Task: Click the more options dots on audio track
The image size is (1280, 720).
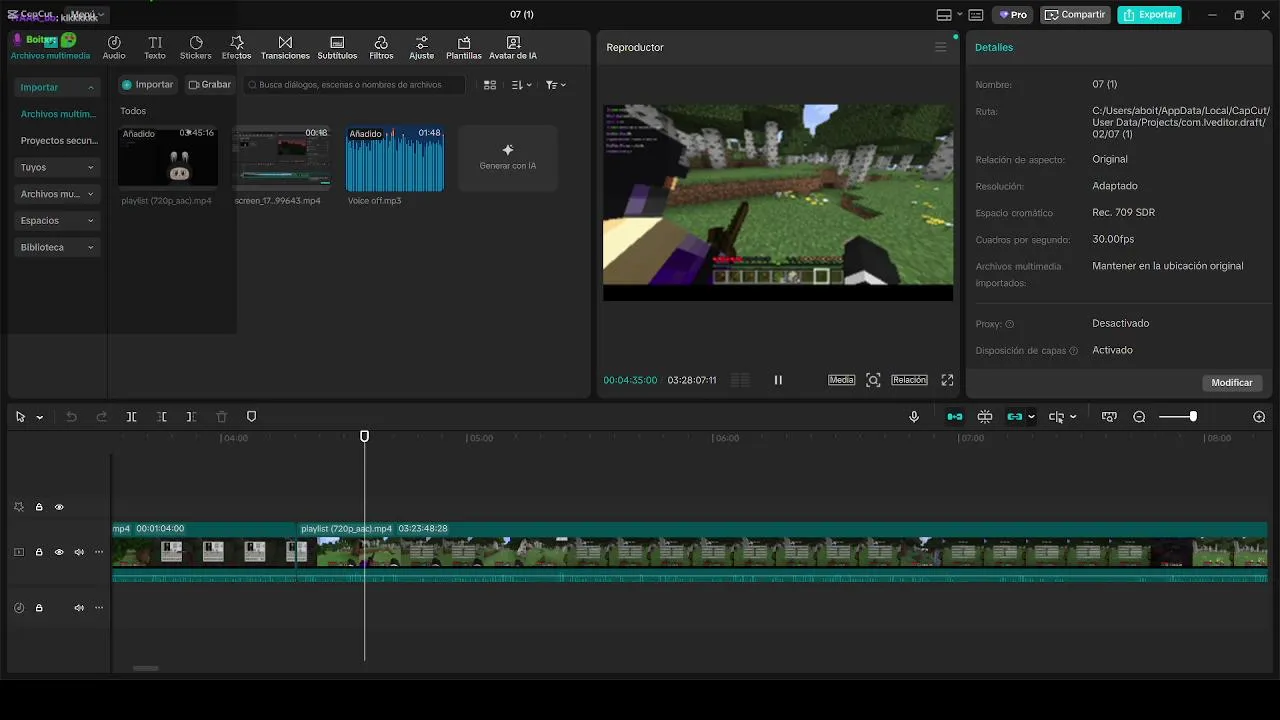Action: tap(99, 608)
